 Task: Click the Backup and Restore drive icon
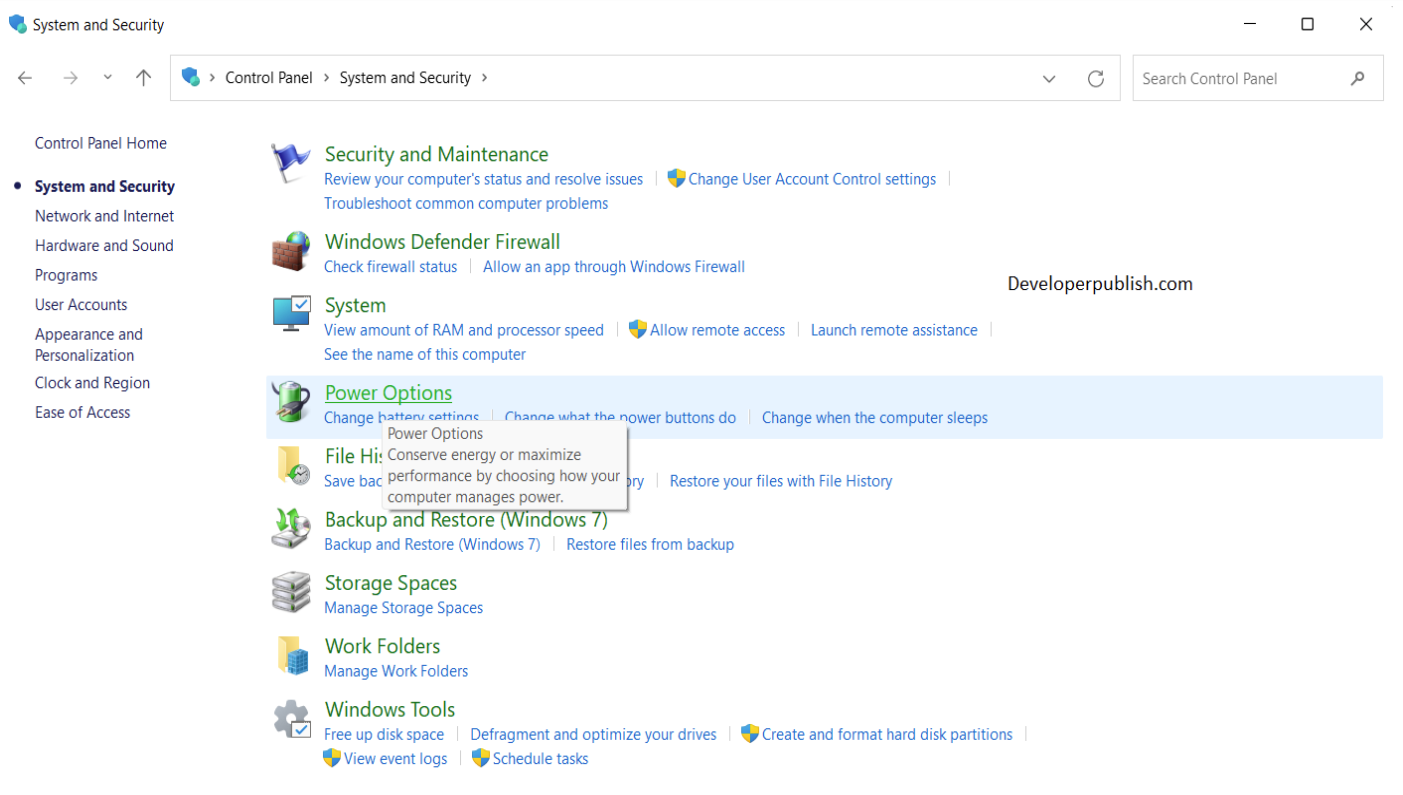[291, 528]
